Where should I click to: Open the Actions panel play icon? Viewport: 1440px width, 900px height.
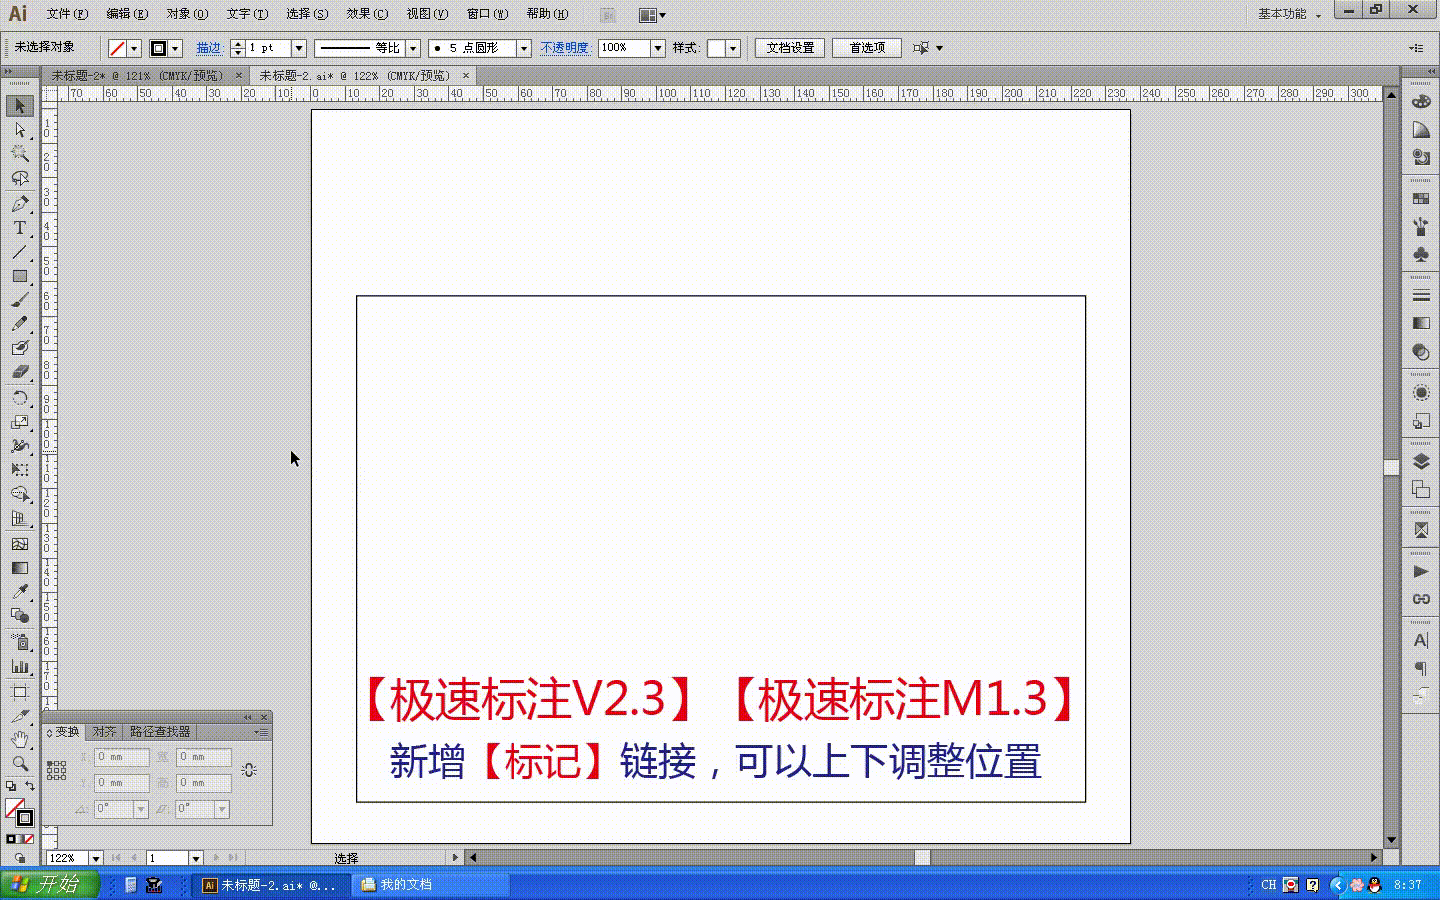[x=1421, y=571]
